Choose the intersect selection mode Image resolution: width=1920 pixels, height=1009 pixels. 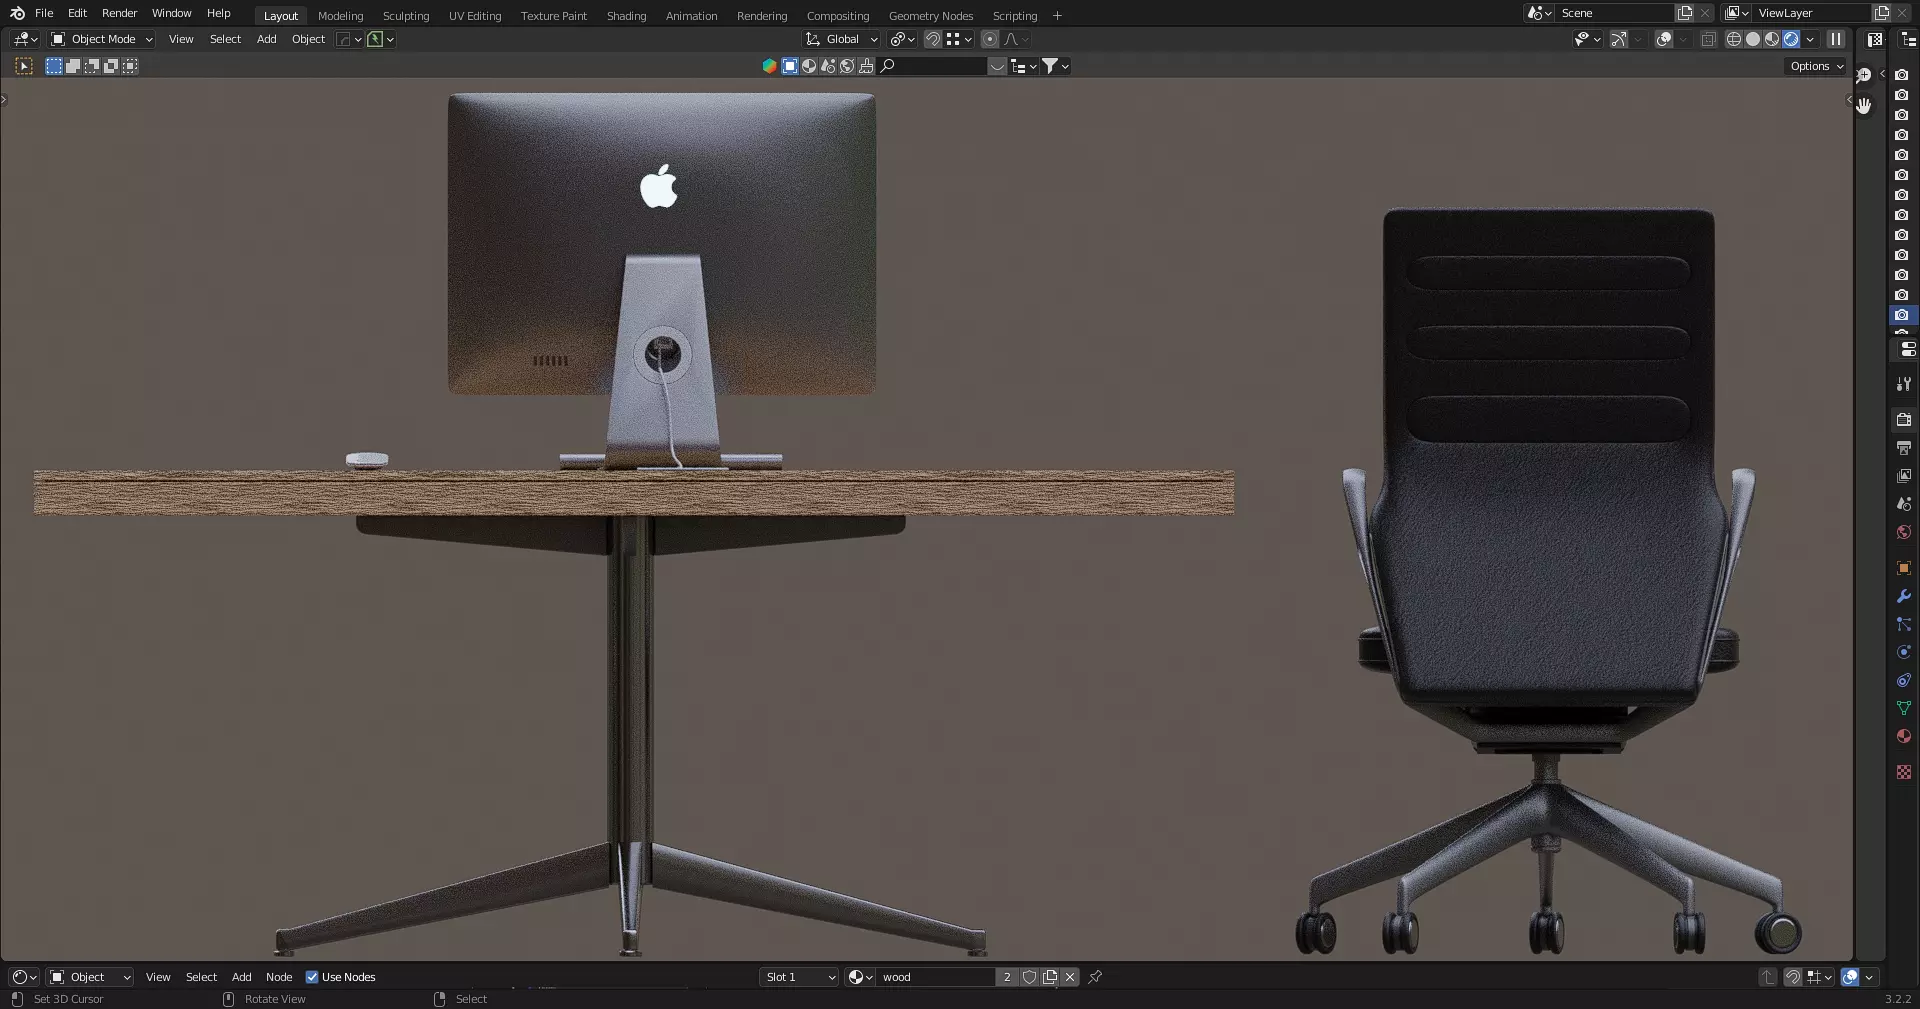(130, 66)
